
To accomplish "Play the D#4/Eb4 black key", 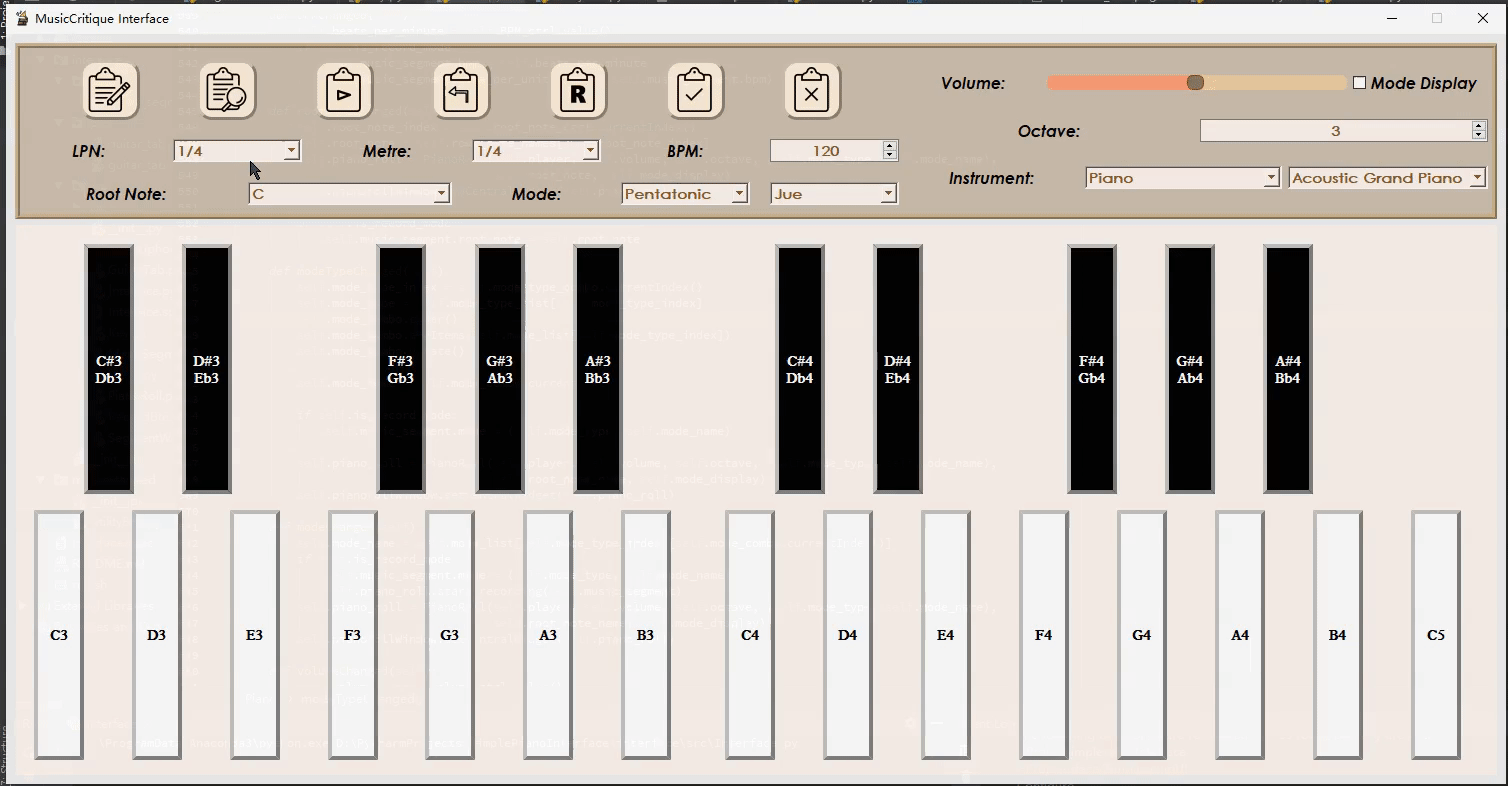I will pos(898,369).
